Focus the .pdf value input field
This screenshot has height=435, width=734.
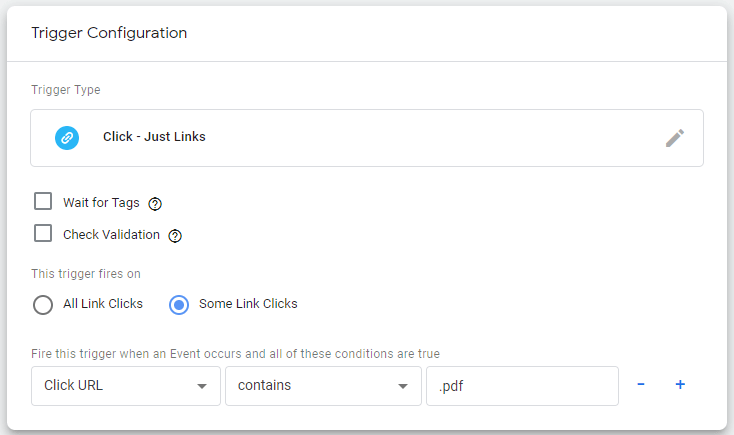point(522,386)
